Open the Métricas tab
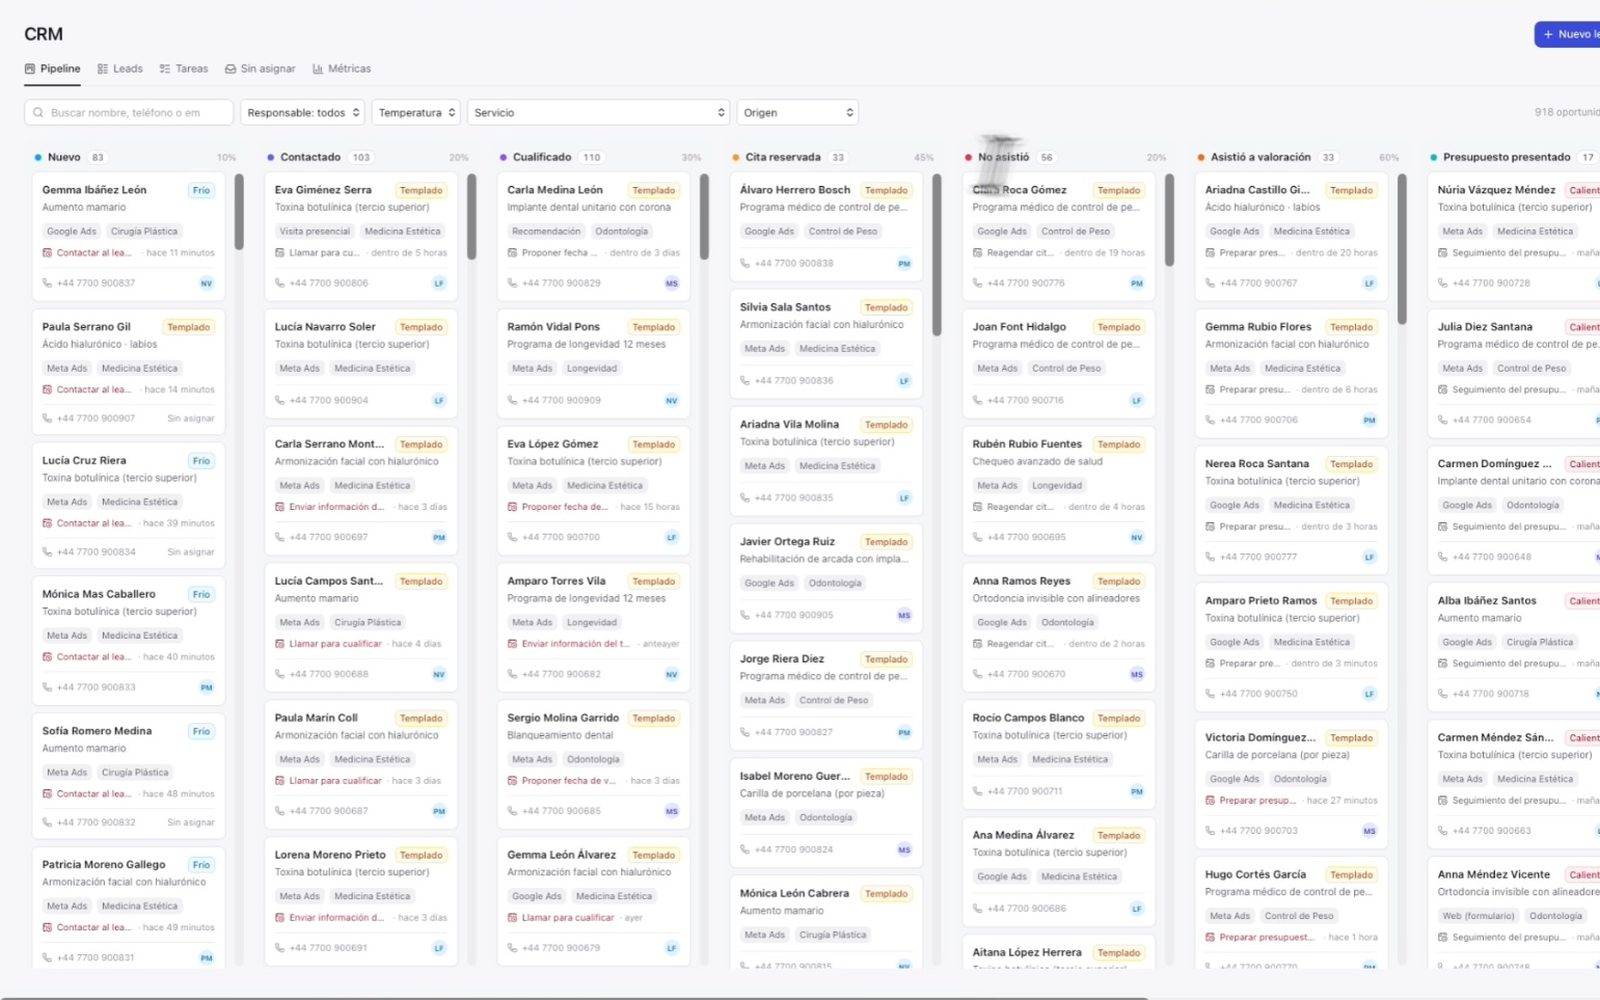Screen dimensions: 1600x1000 click(x=341, y=69)
